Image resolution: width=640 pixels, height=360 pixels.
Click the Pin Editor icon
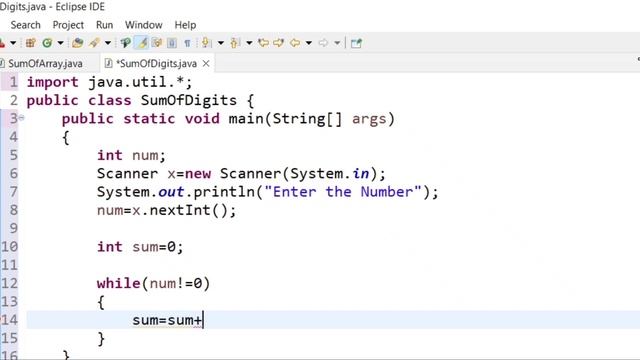pos(356,43)
